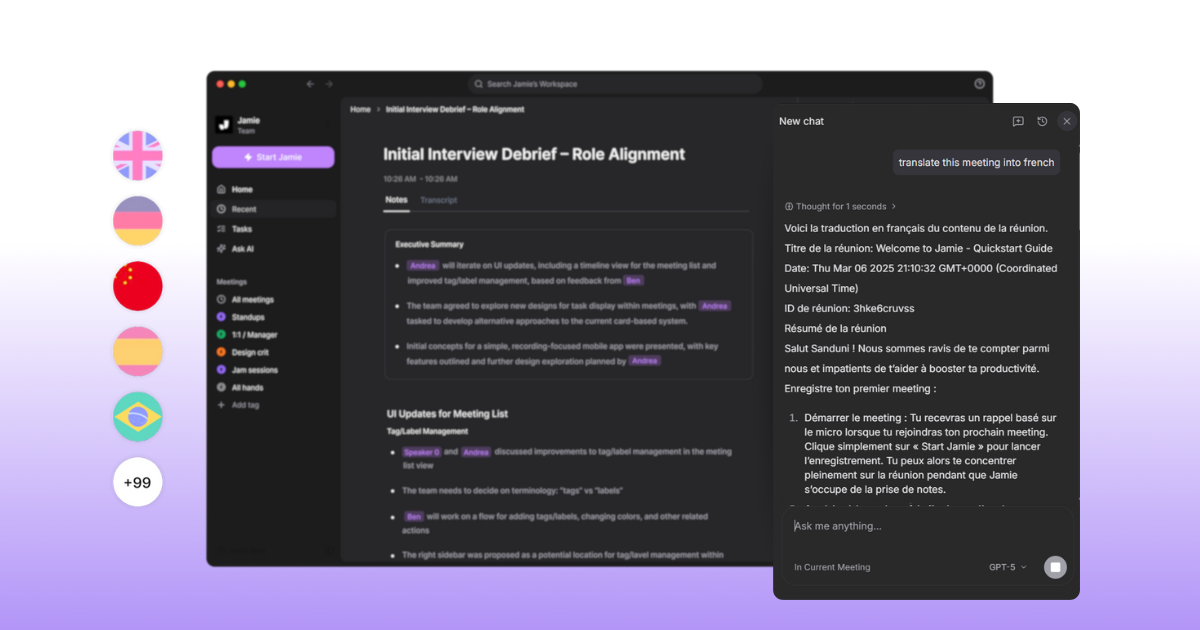
Task: Navigate back with the left arrow
Action: 310,84
